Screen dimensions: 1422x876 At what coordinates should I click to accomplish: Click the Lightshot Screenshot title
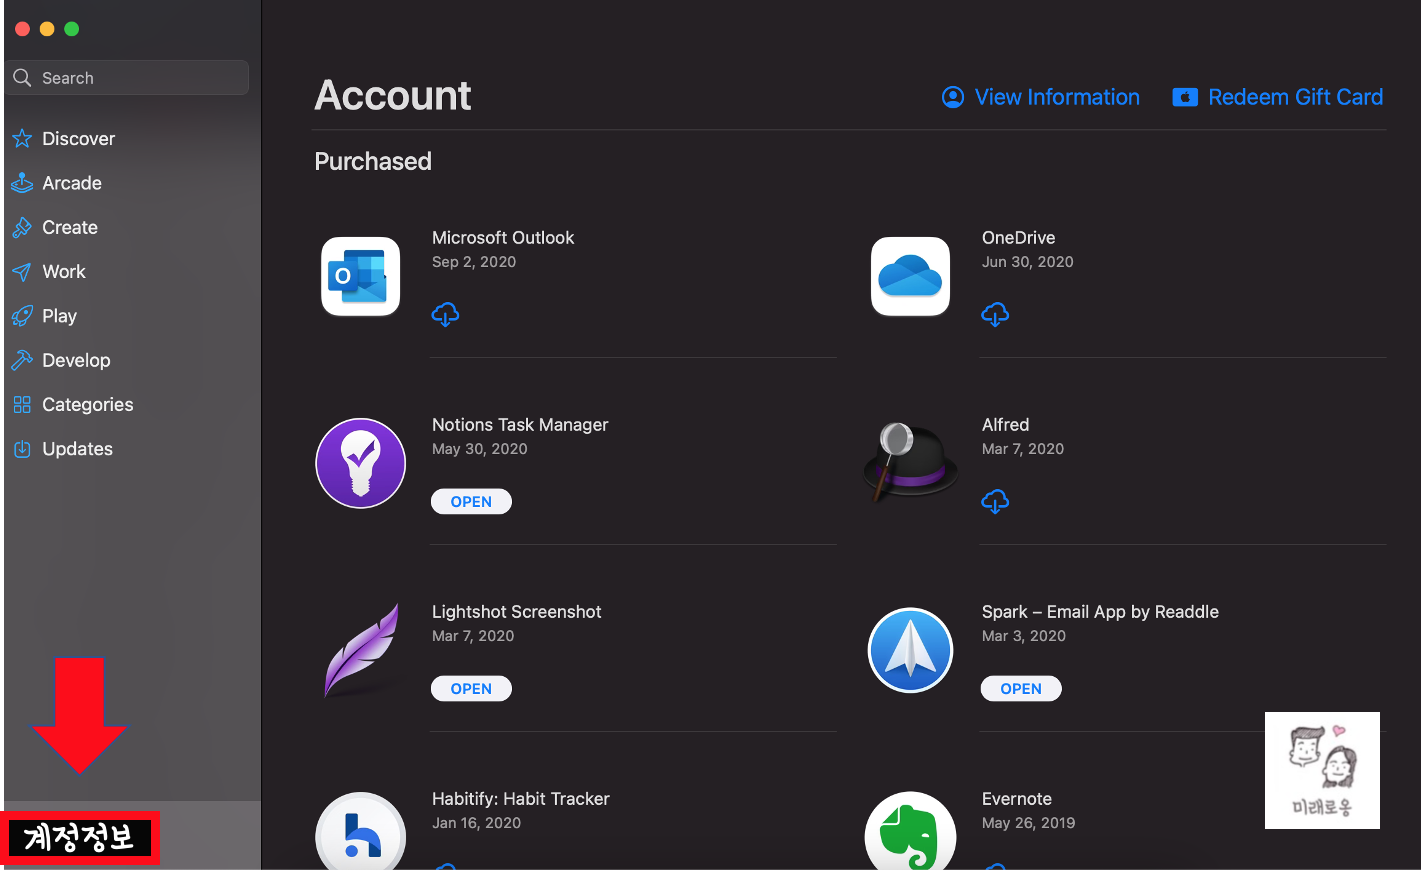516,612
